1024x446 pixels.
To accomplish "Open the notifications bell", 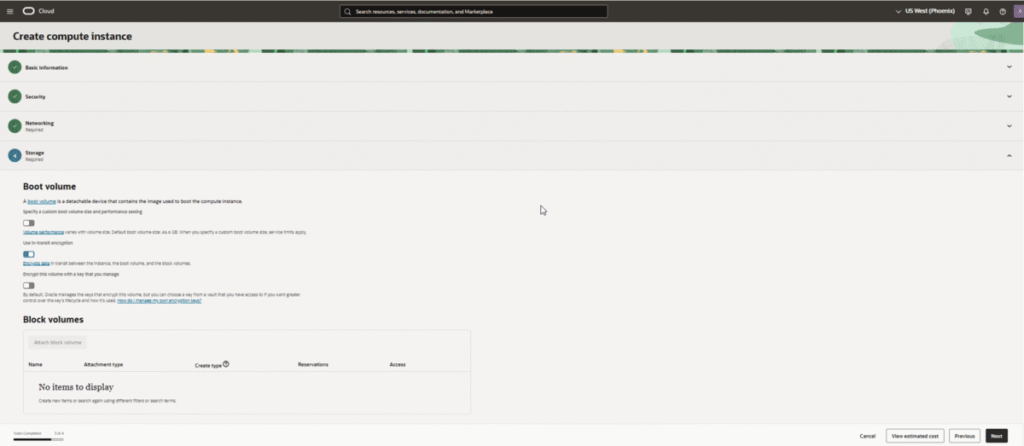I will [x=985, y=12].
